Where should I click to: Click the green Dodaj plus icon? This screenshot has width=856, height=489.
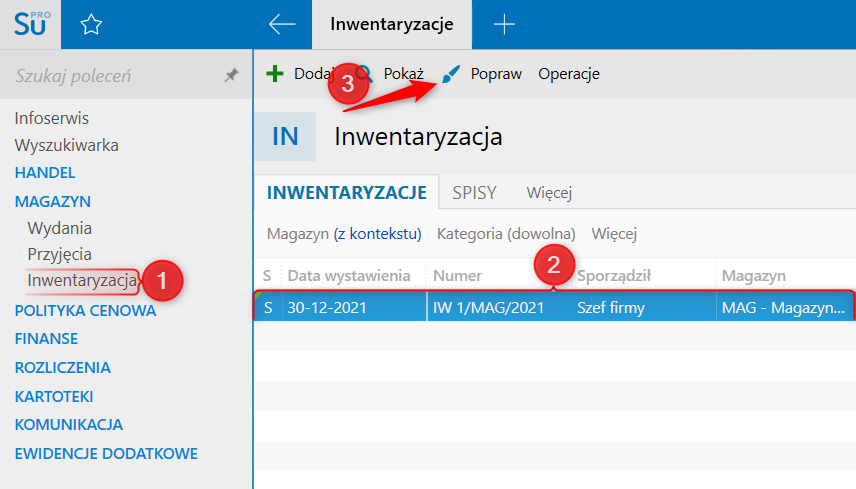pos(275,74)
